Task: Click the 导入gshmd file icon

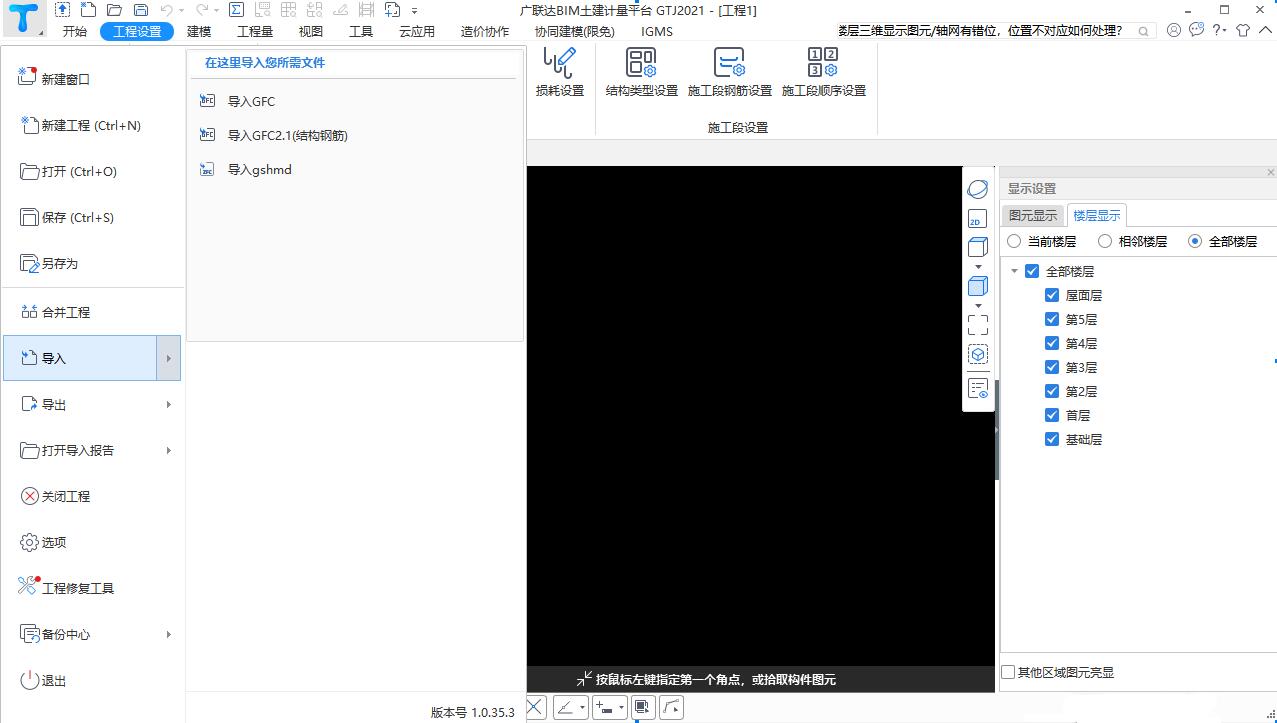Action: click(x=208, y=169)
